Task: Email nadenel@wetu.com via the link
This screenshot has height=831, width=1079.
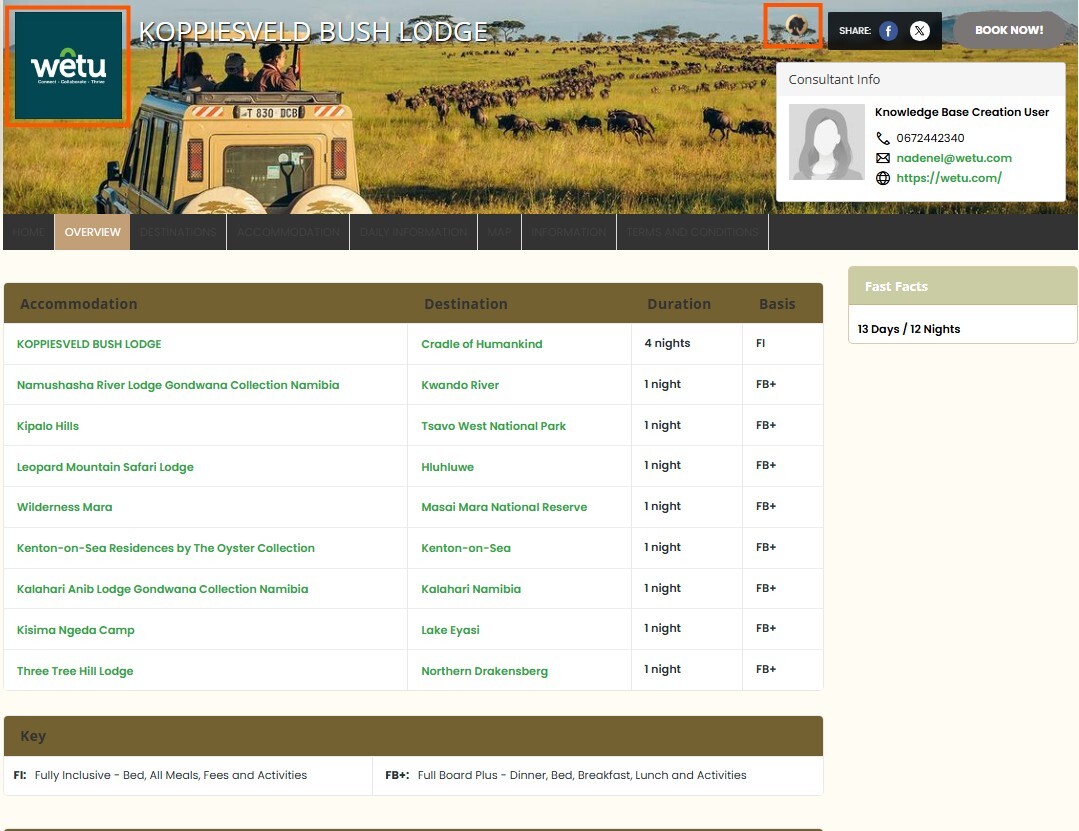Action: [954, 158]
